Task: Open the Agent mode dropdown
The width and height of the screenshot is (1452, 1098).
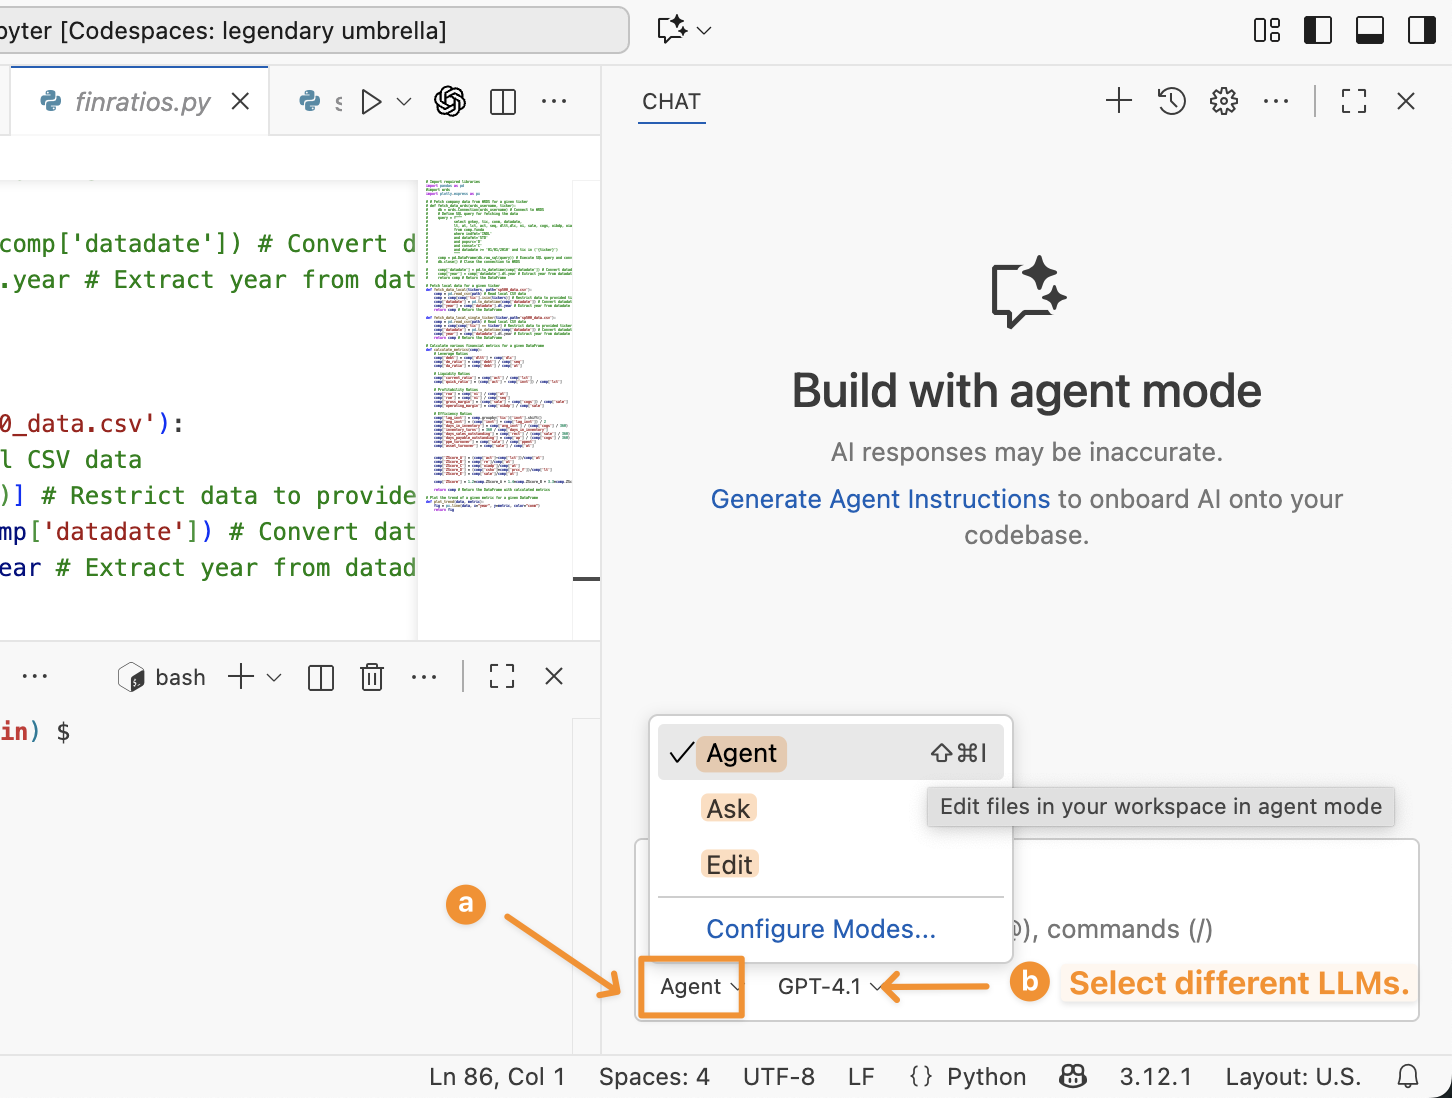Action: click(x=692, y=987)
